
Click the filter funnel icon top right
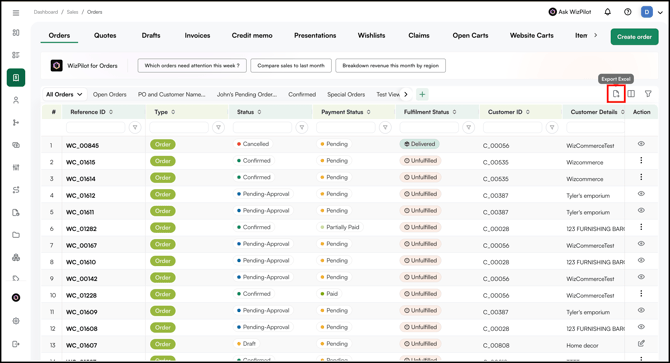(x=648, y=94)
